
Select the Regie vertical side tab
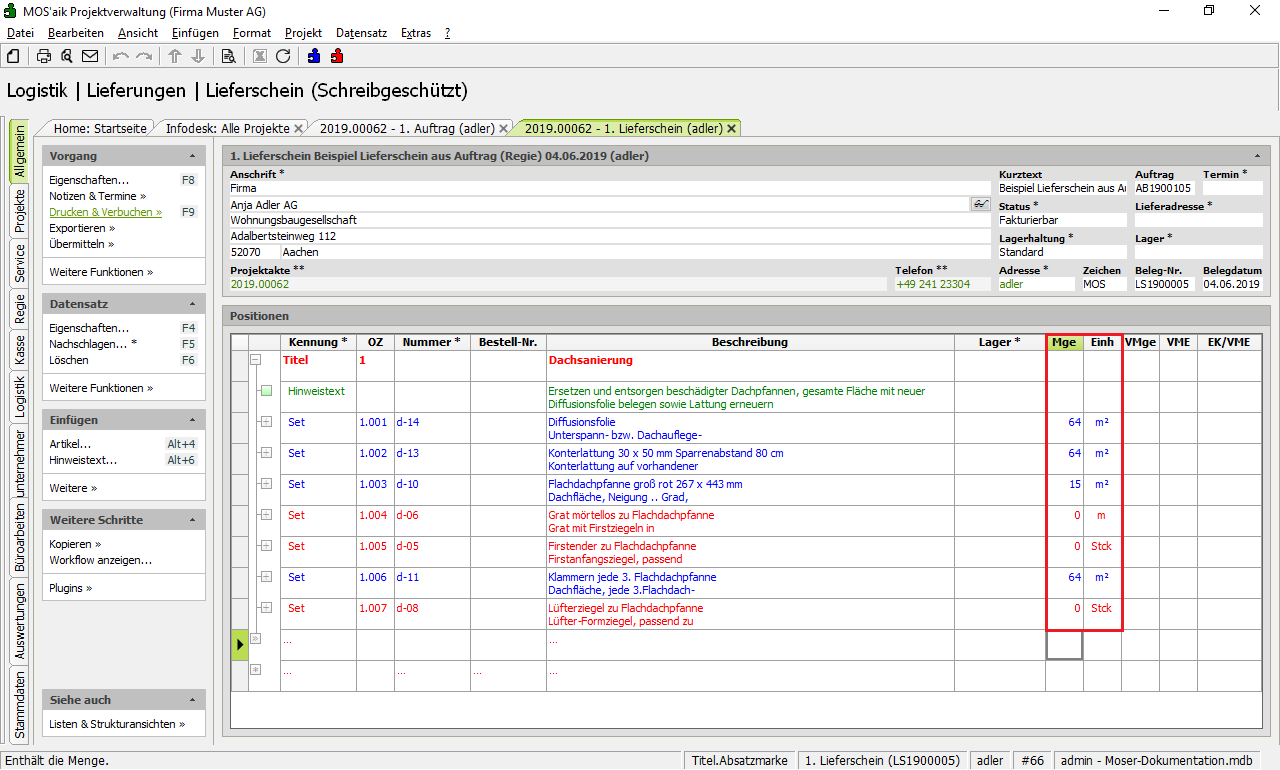pyautogui.click(x=19, y=310)
